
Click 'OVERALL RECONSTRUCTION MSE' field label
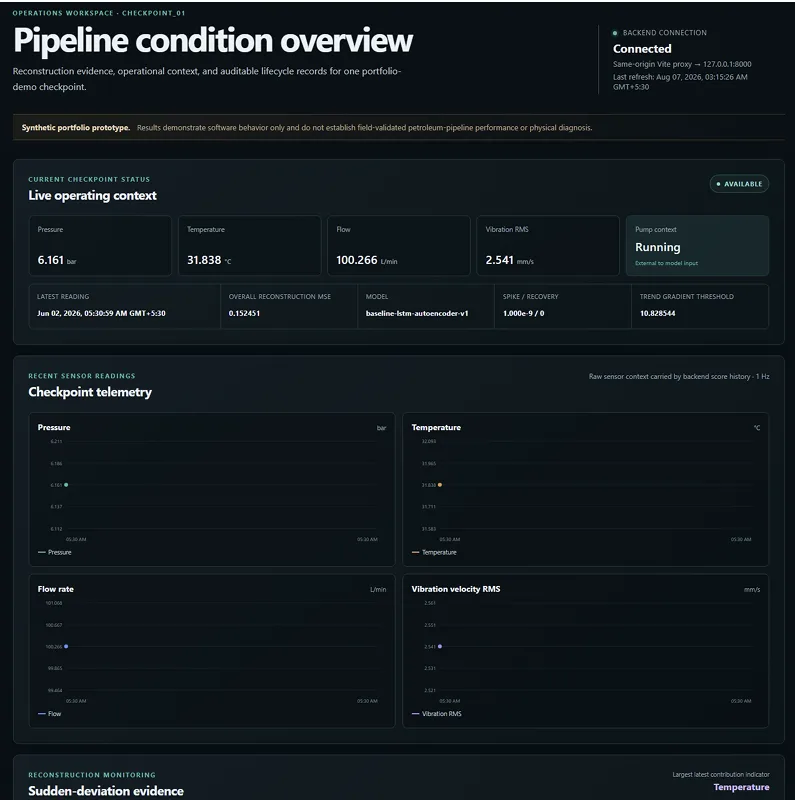point(280,296)
